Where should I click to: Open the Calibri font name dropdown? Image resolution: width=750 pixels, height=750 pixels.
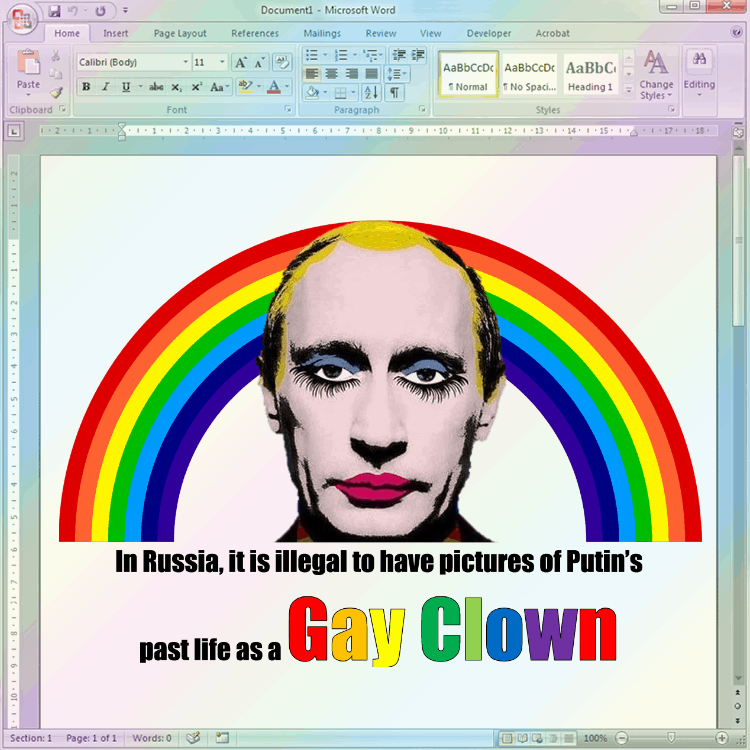tap(185, 62)
